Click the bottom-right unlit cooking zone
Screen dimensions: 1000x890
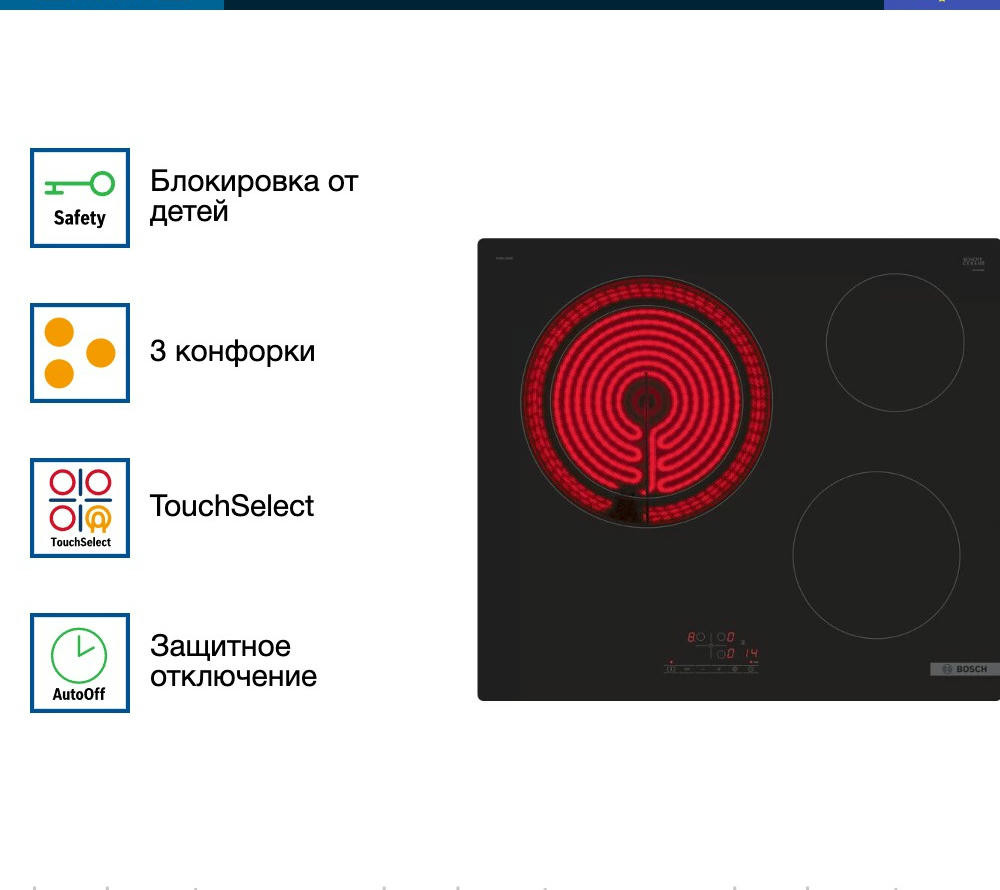(x=876, y=555)
